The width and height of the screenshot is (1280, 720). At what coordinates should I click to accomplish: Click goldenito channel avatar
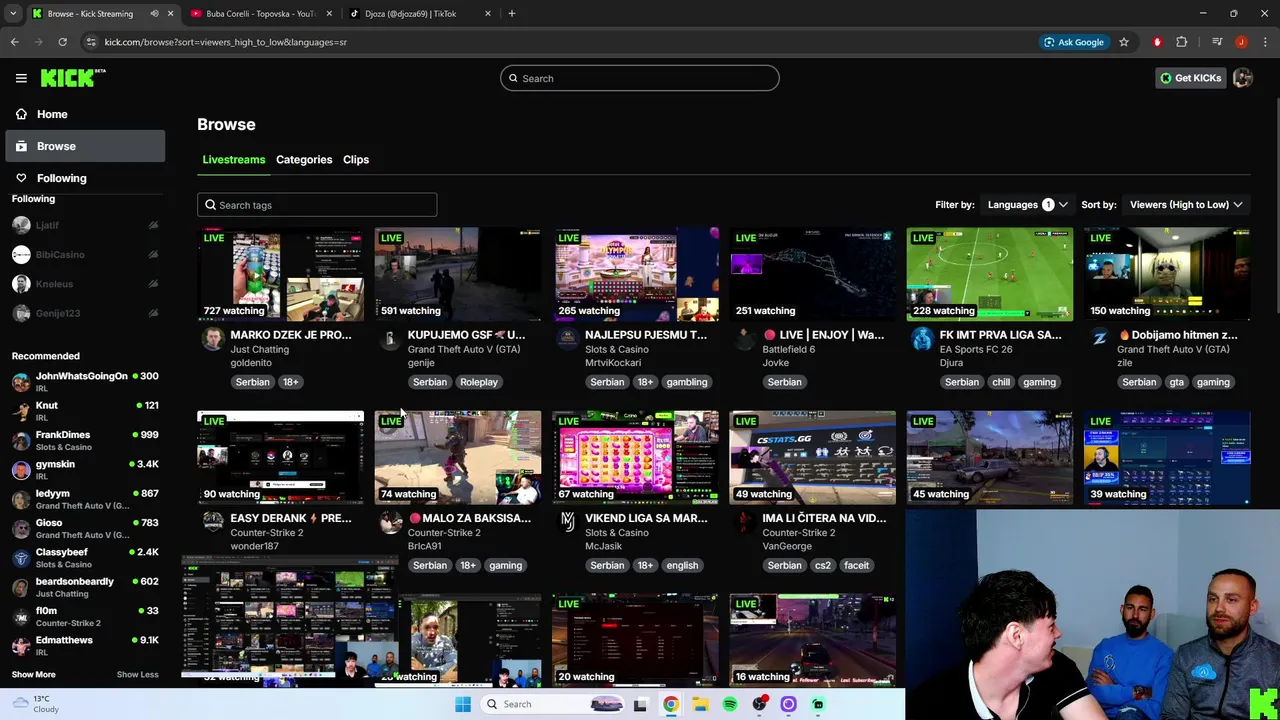tap(212, 339)
